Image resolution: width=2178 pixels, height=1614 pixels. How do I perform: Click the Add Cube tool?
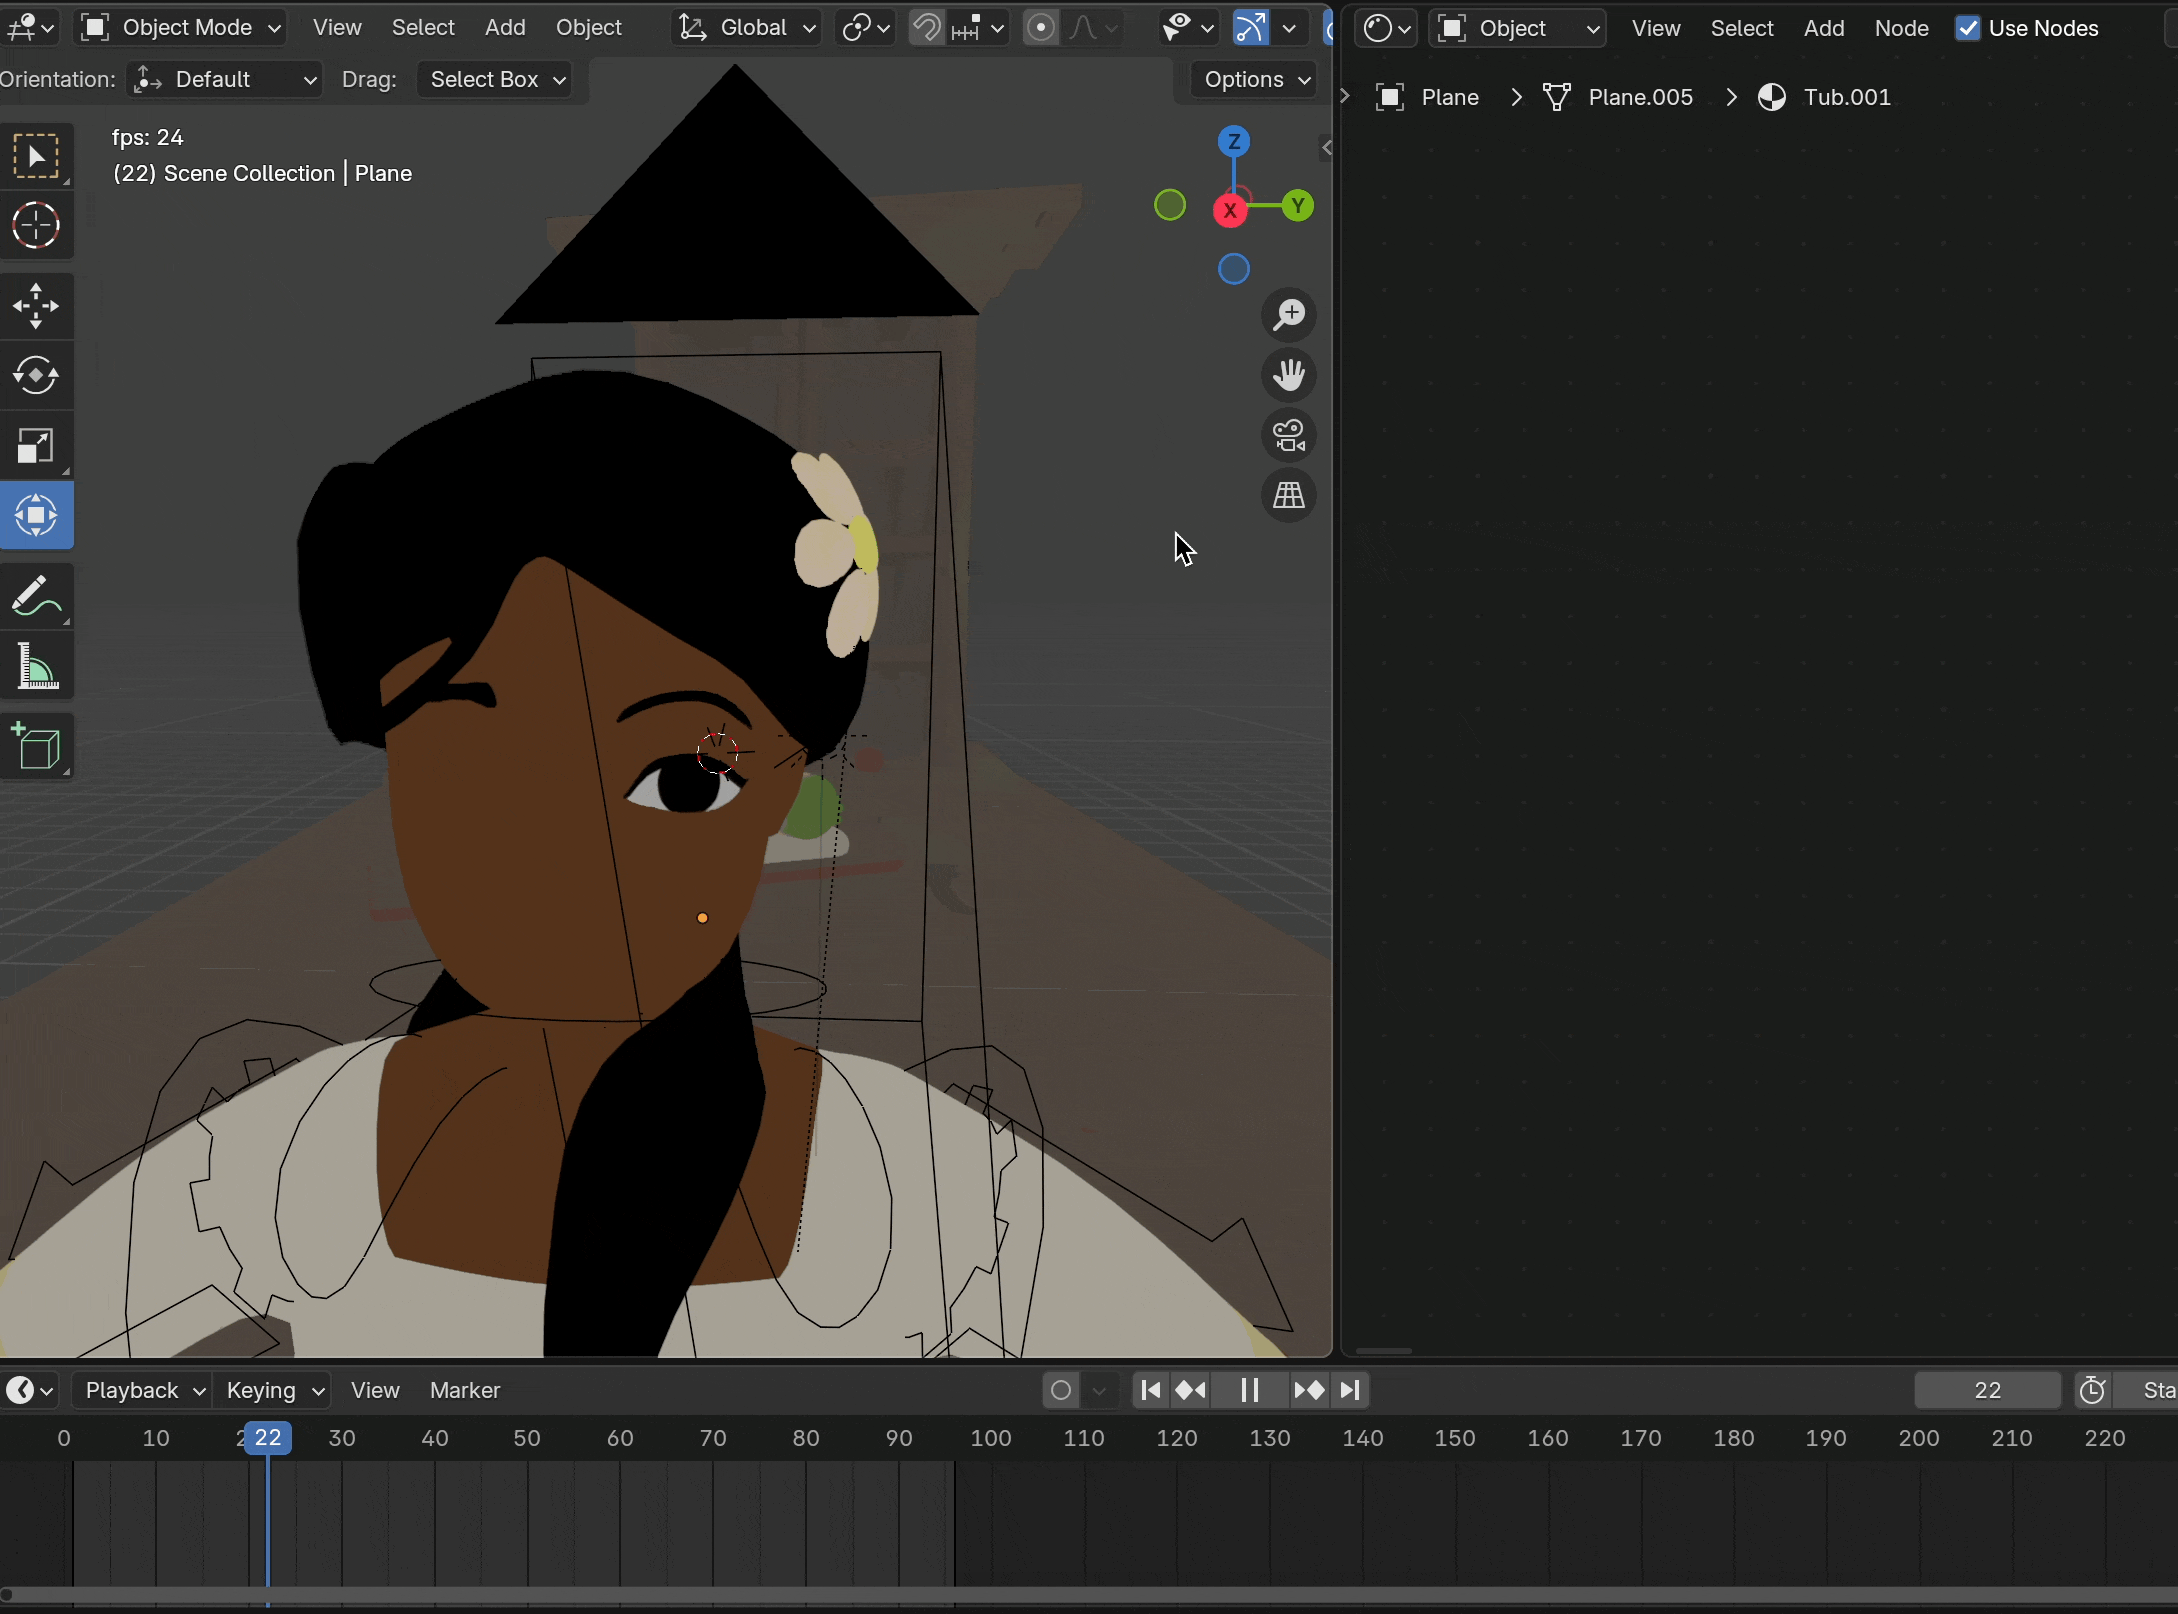coord(36,746)
